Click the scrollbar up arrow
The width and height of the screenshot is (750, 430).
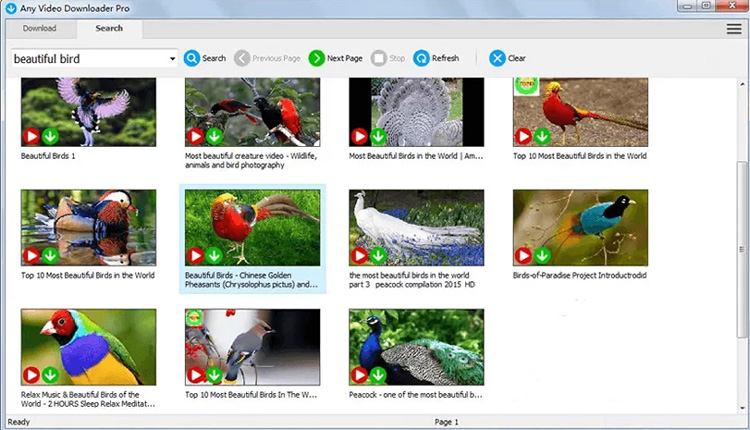[x=742, y=84]
